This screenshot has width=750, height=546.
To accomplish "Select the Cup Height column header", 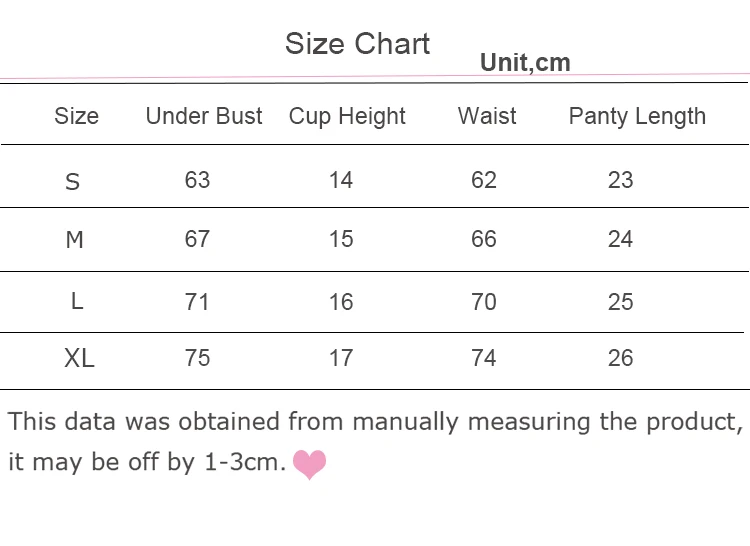I will 347,117.
